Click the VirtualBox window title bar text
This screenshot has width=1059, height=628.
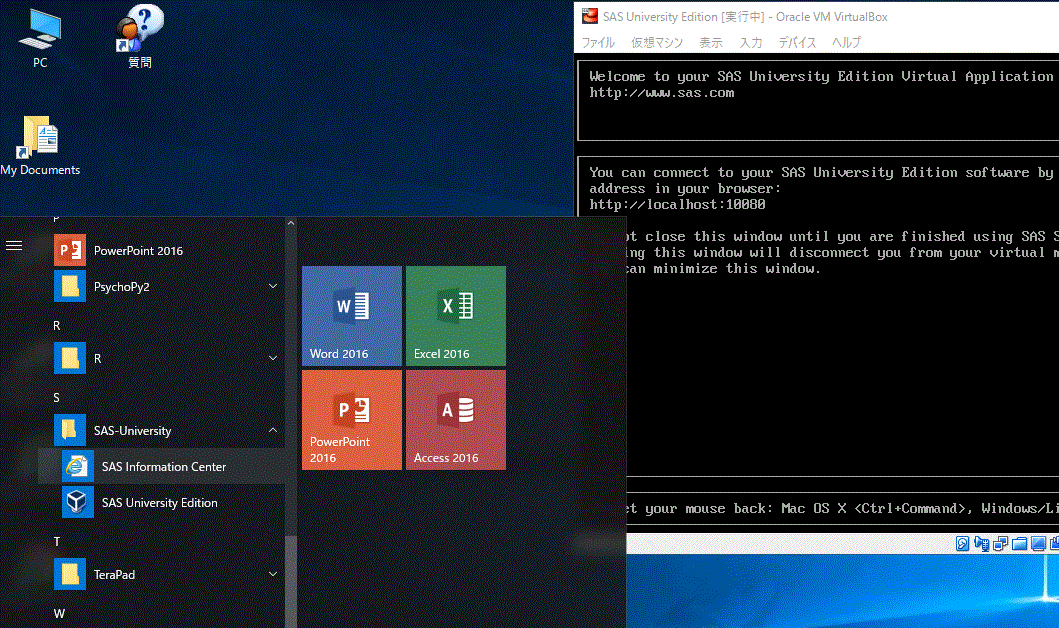coord(745,17)
